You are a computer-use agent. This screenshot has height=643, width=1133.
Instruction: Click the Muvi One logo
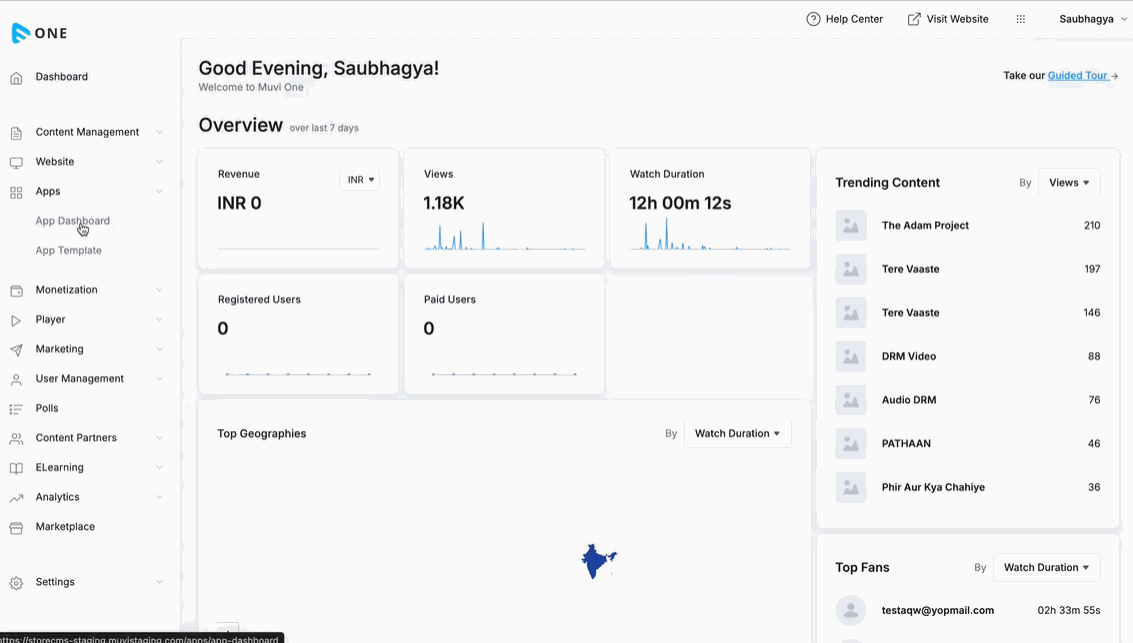[40, 33]
